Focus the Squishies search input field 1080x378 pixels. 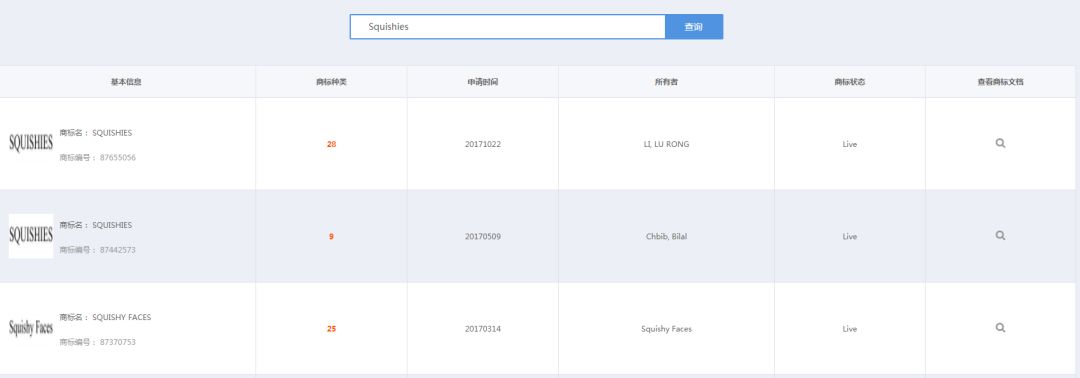(x=508, y=27)
